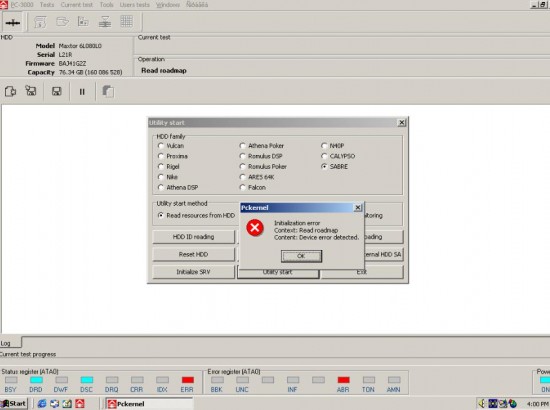Screen dimensions: 550x410
Task: Click the Utility start button
Action: pos(278,274)
